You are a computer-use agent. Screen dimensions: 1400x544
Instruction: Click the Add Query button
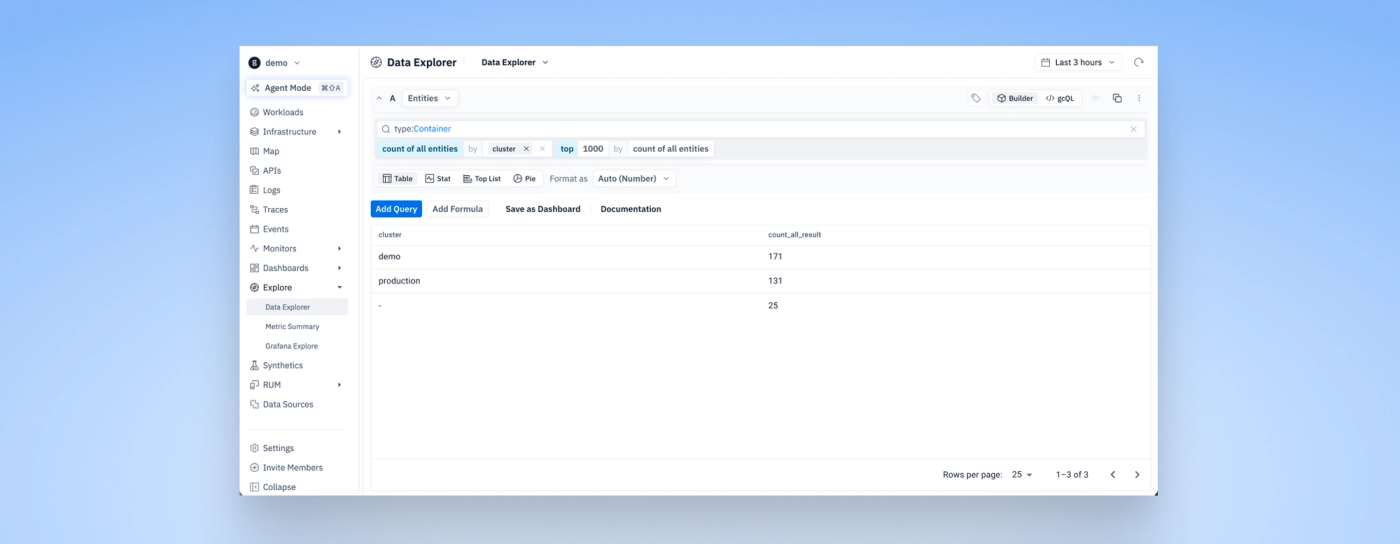click(x=396, y=209)
